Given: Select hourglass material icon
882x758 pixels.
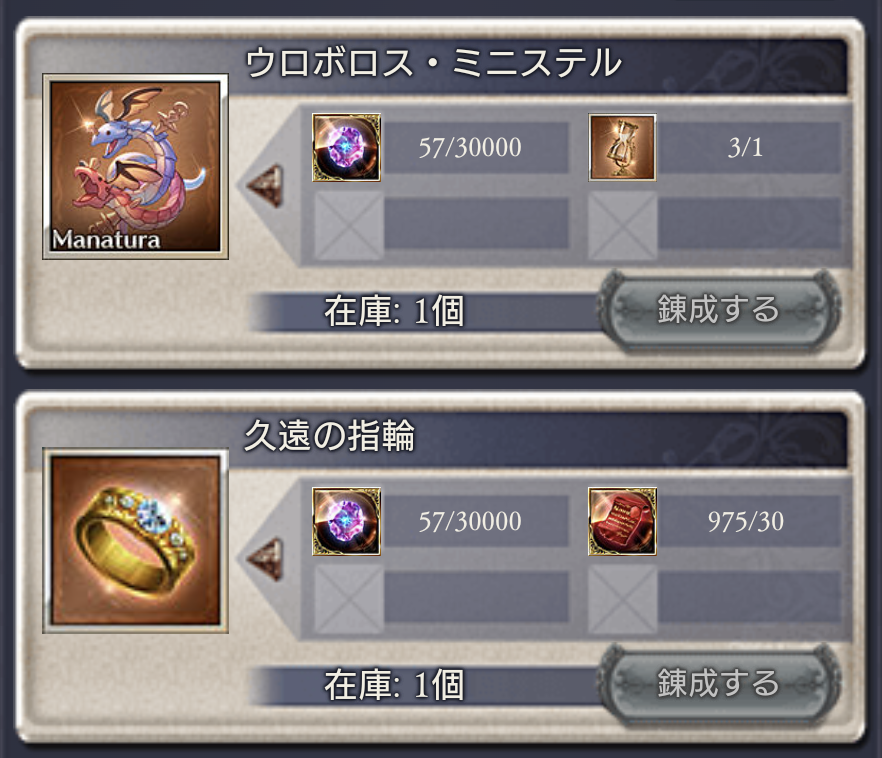Looking at the screenshot, I should click(x=622, y=147).
